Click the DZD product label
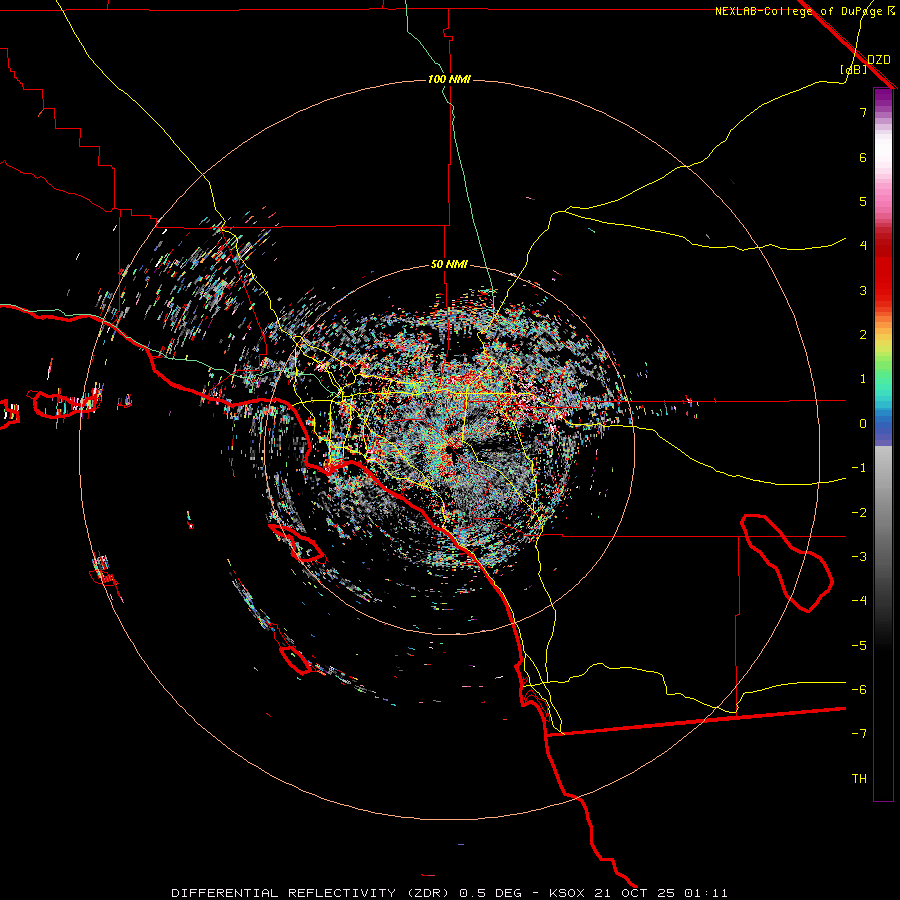The height and width of the screenshot is (900, 900). [879, 60]
